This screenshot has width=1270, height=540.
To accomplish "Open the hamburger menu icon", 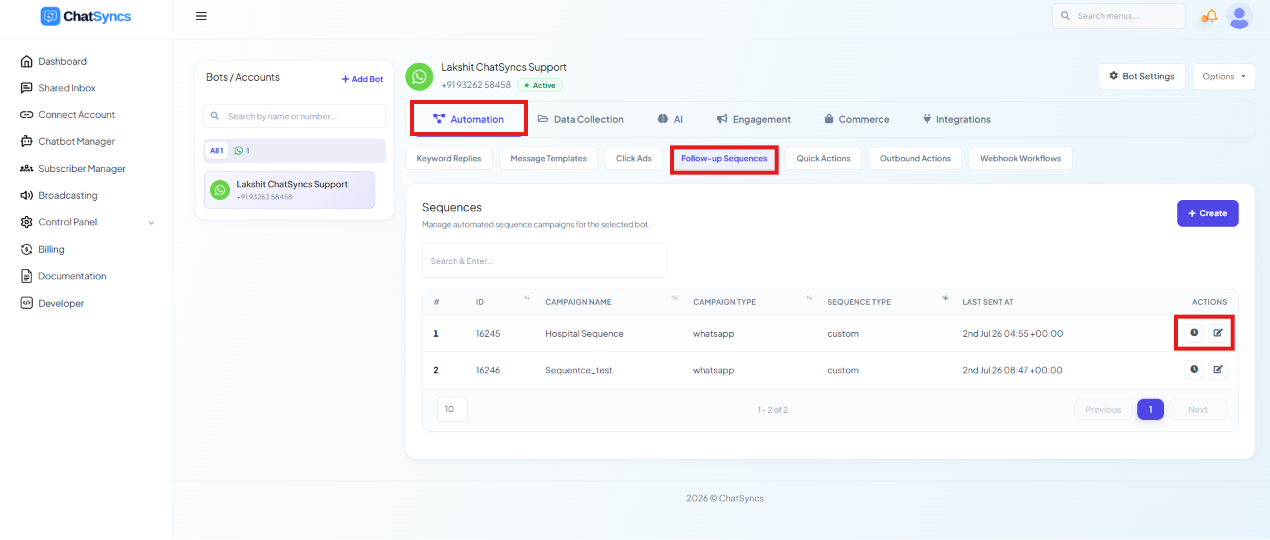I will pyautogui.click(x=201, y=16).
